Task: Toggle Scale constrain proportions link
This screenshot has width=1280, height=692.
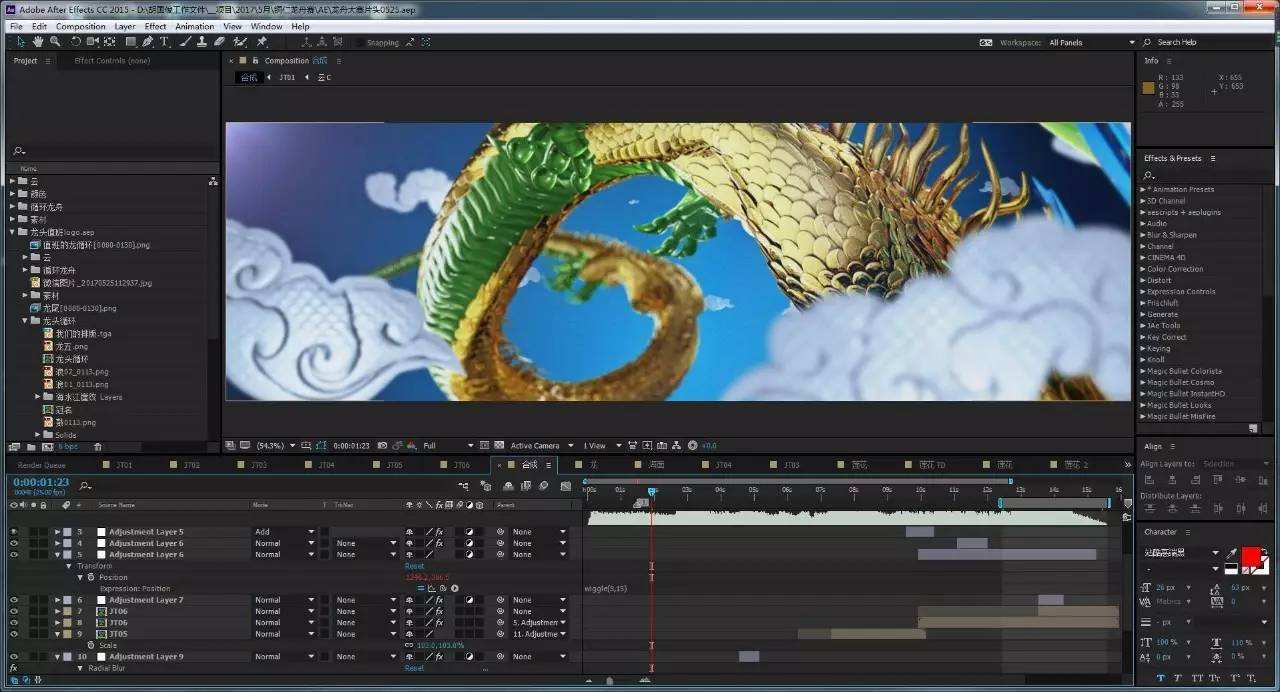Action: click(409, 645)
